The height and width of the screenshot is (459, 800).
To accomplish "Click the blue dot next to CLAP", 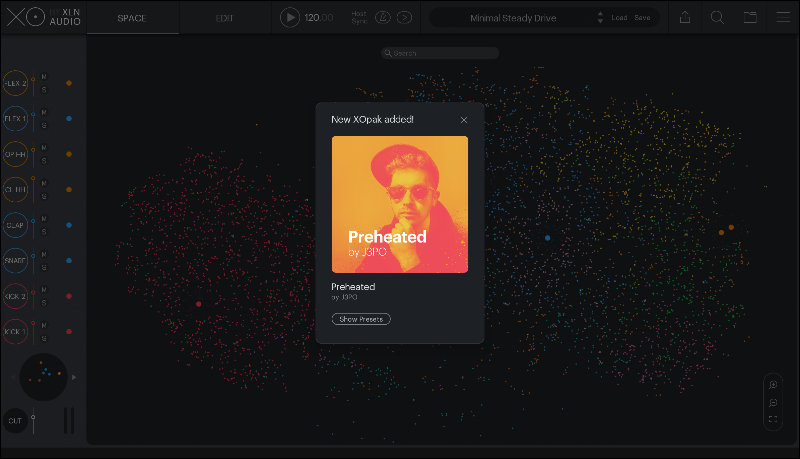I will point(69,225).
